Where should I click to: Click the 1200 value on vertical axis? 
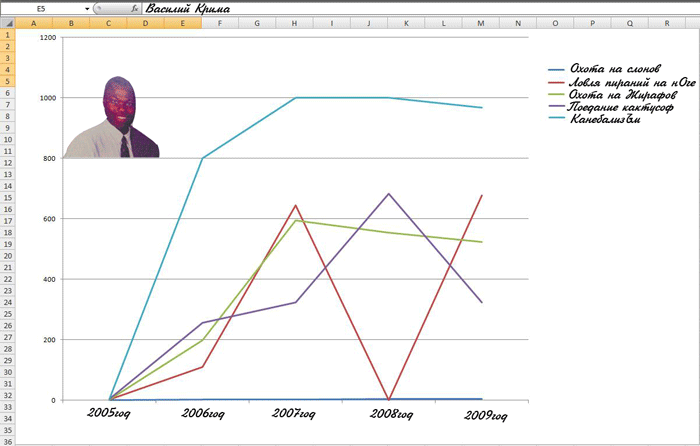(x=48, y=38)
